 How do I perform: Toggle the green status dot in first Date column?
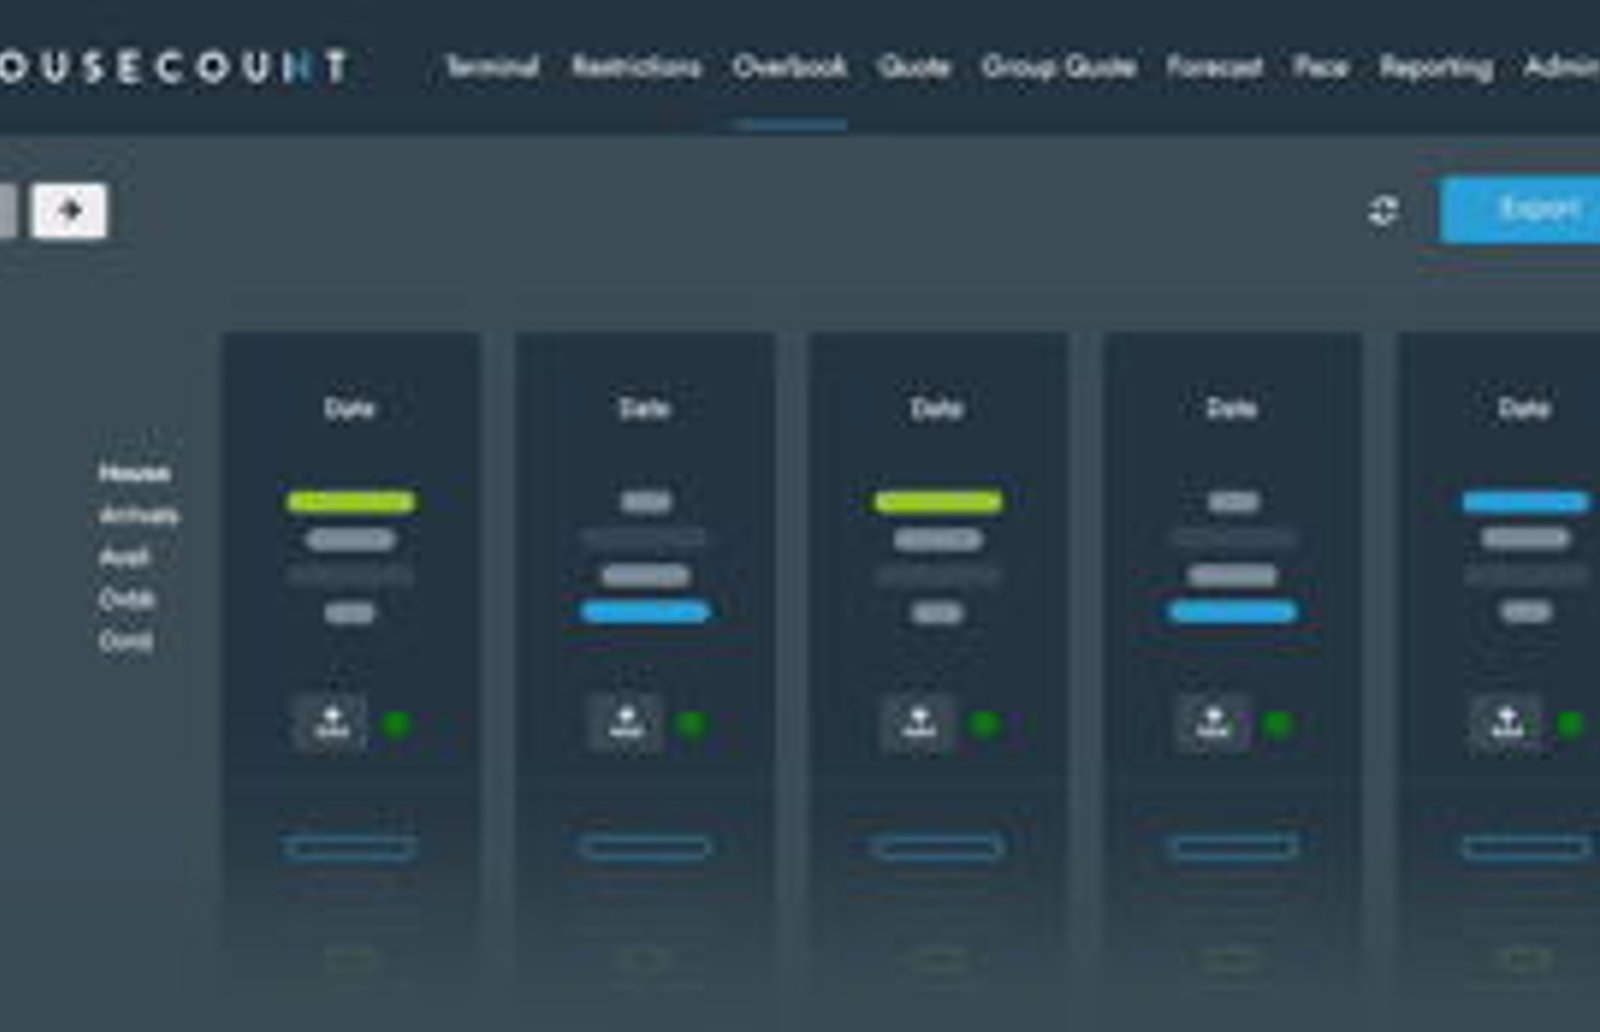click(397, 723)
